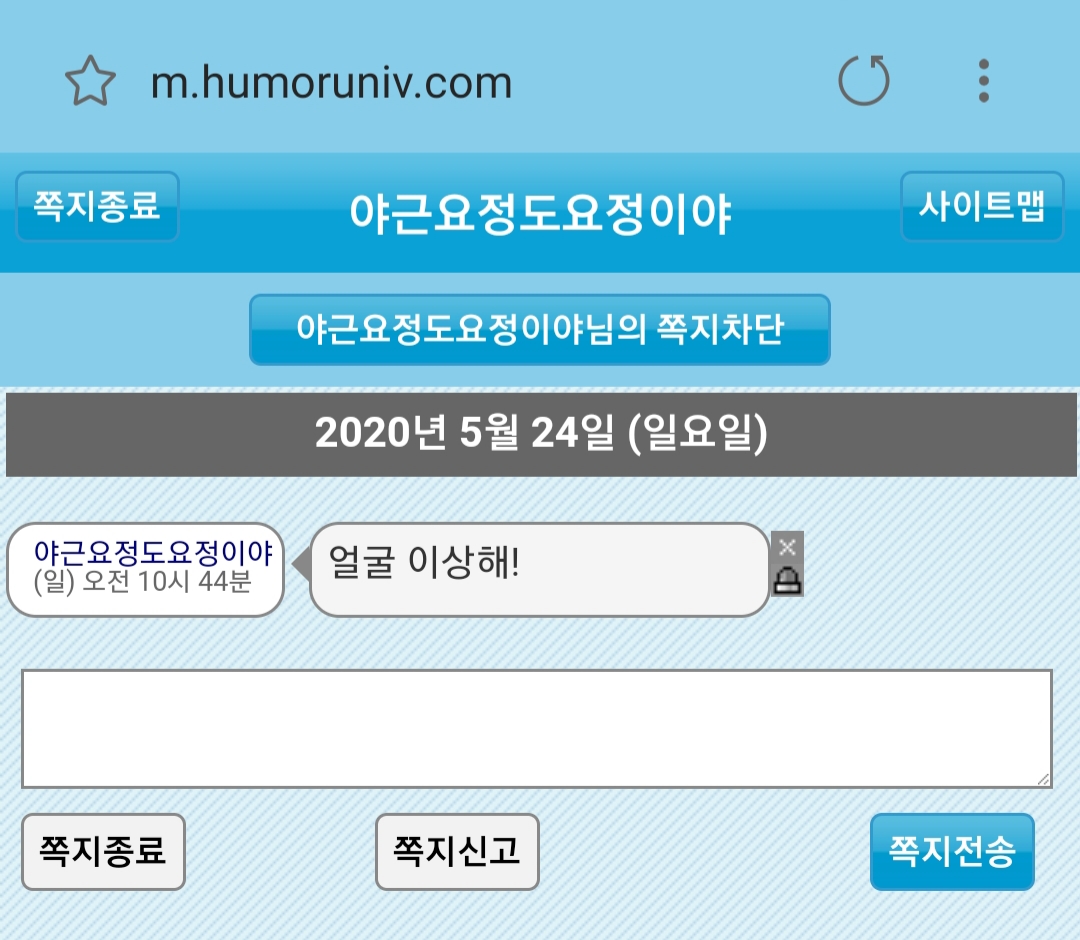Viewport: 1080px width, 940px height.
Task: Tap the 야근요정도요정이야 page title
Action: click(x=540, y=213)
